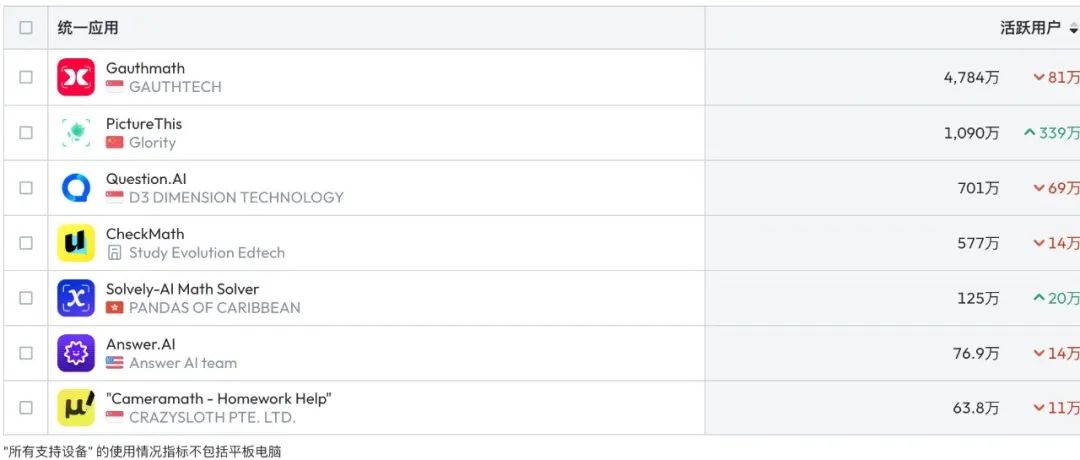
Task: Open the Cameramath yellow app icon
Action: 76,408
